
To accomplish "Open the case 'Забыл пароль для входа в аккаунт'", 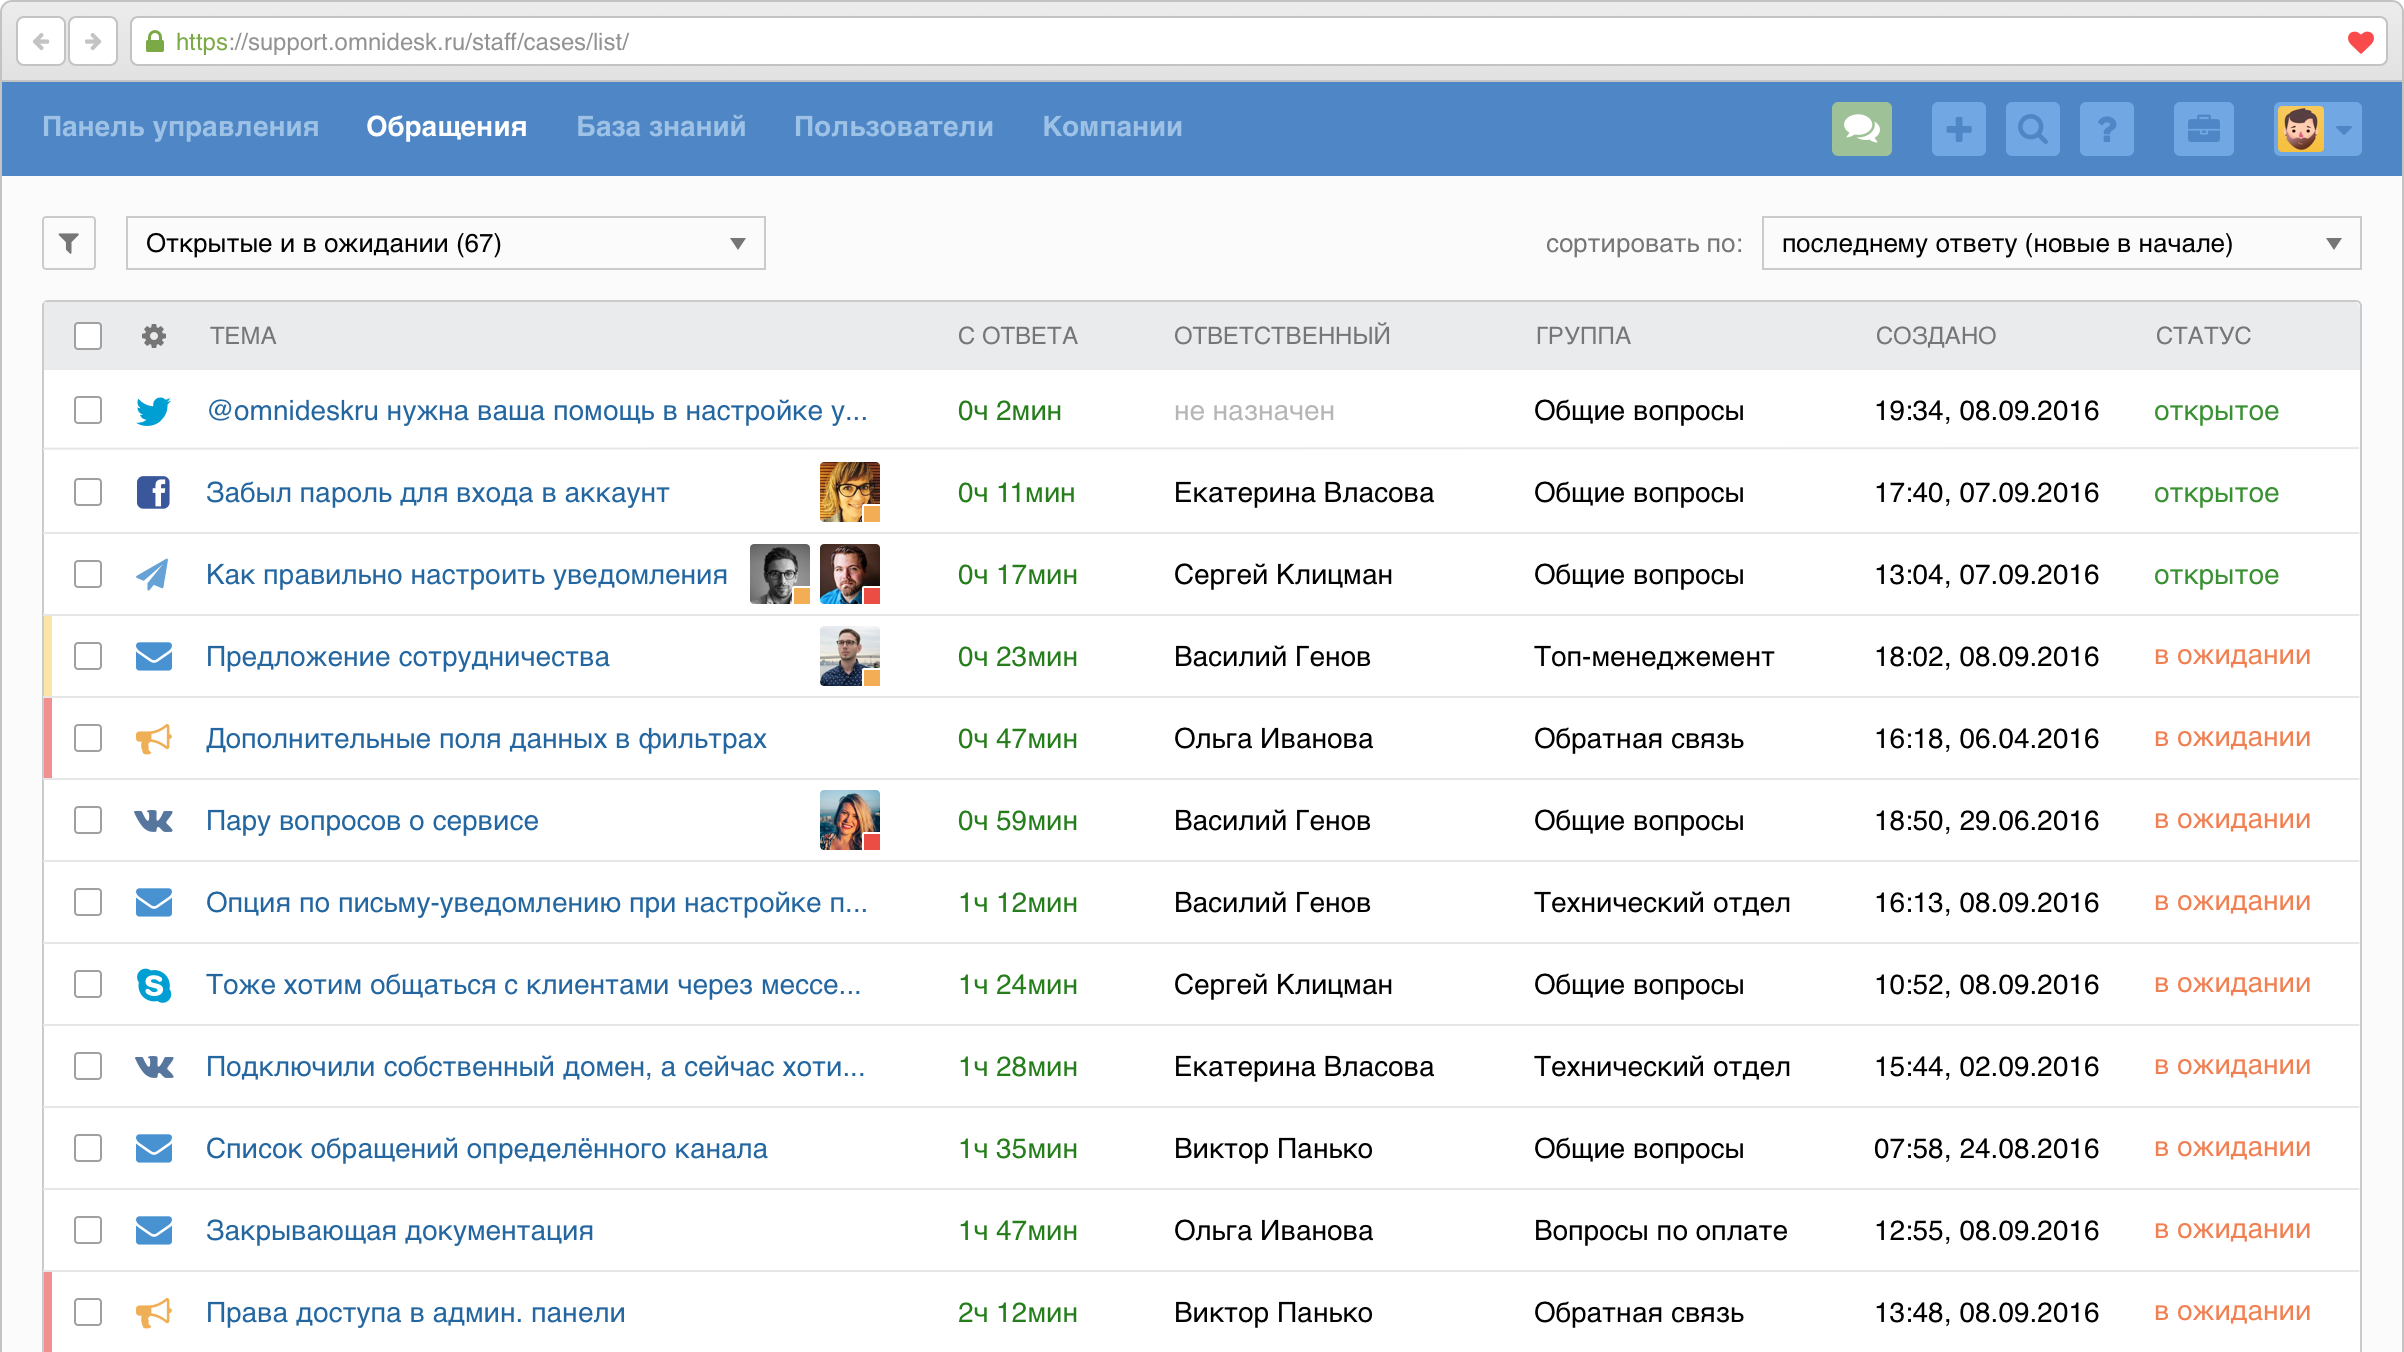I will (x=438, y=492).
